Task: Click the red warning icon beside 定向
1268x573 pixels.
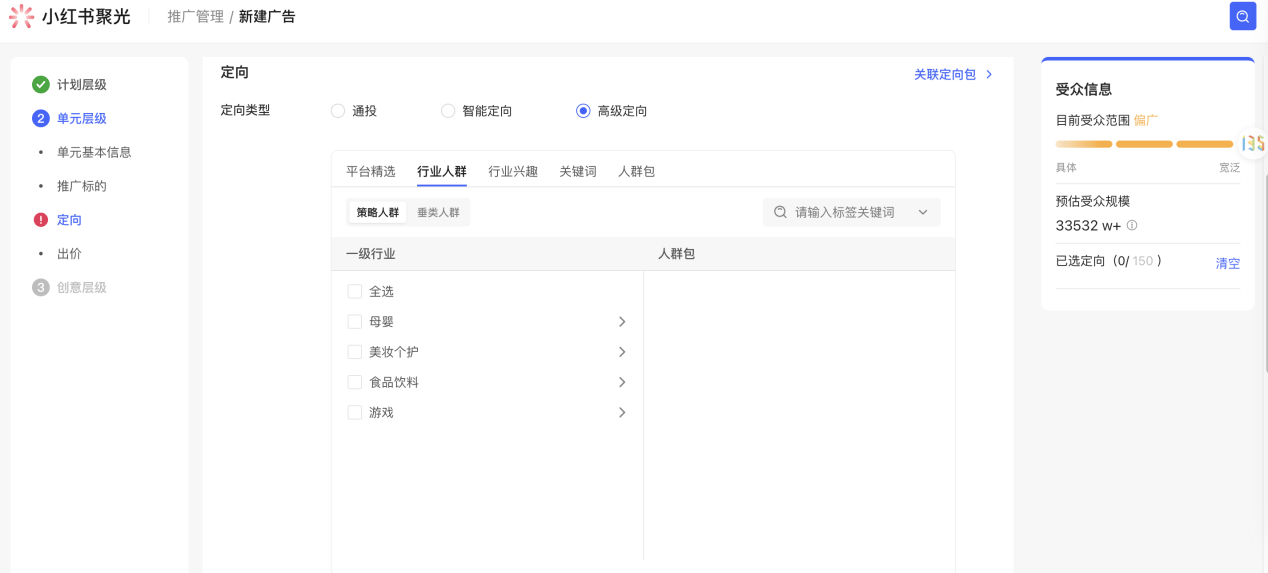Action: click(x=41, y=220)
